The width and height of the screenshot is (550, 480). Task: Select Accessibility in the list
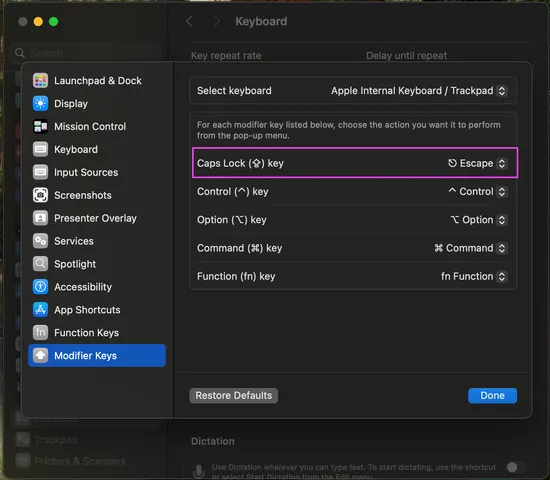pos(97,287)
